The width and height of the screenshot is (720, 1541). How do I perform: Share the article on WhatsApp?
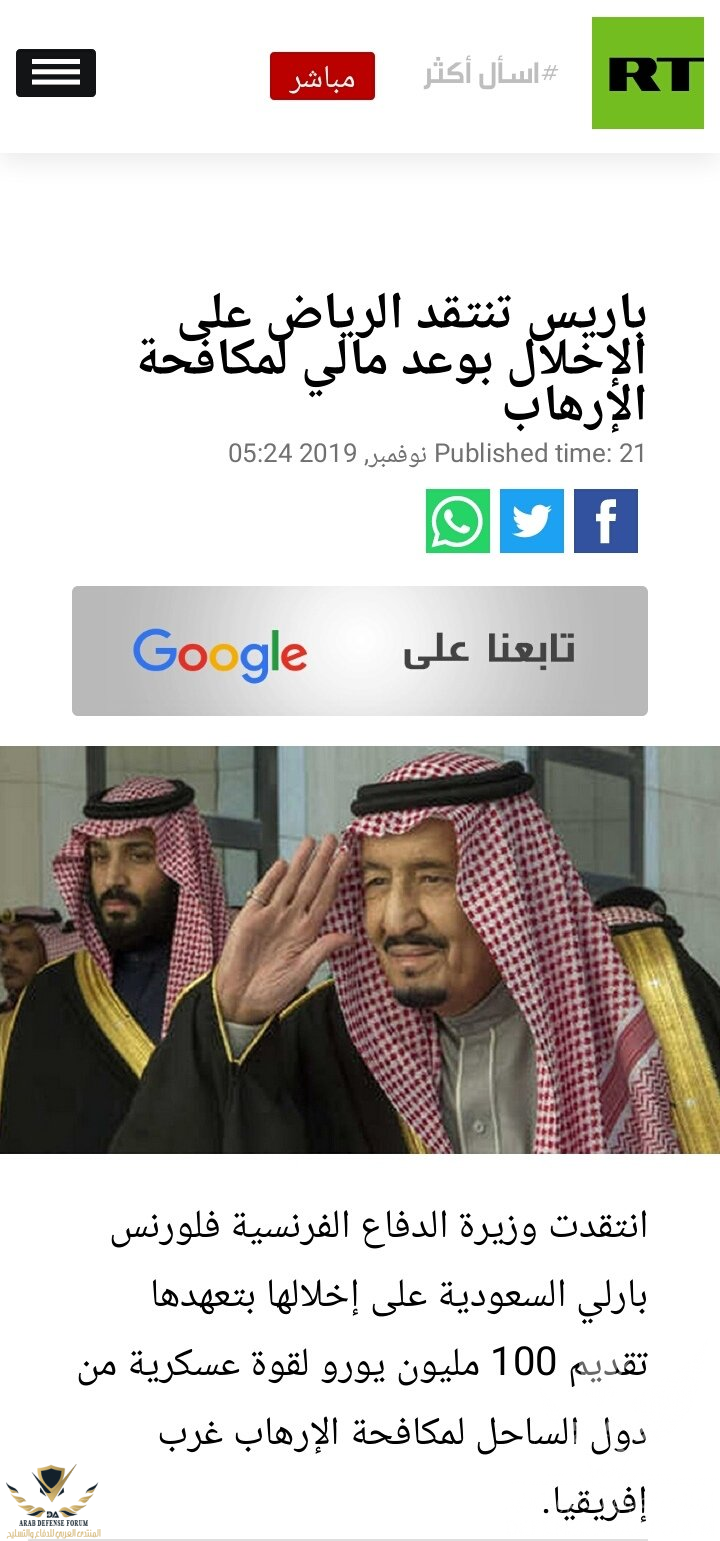point(458,521)
